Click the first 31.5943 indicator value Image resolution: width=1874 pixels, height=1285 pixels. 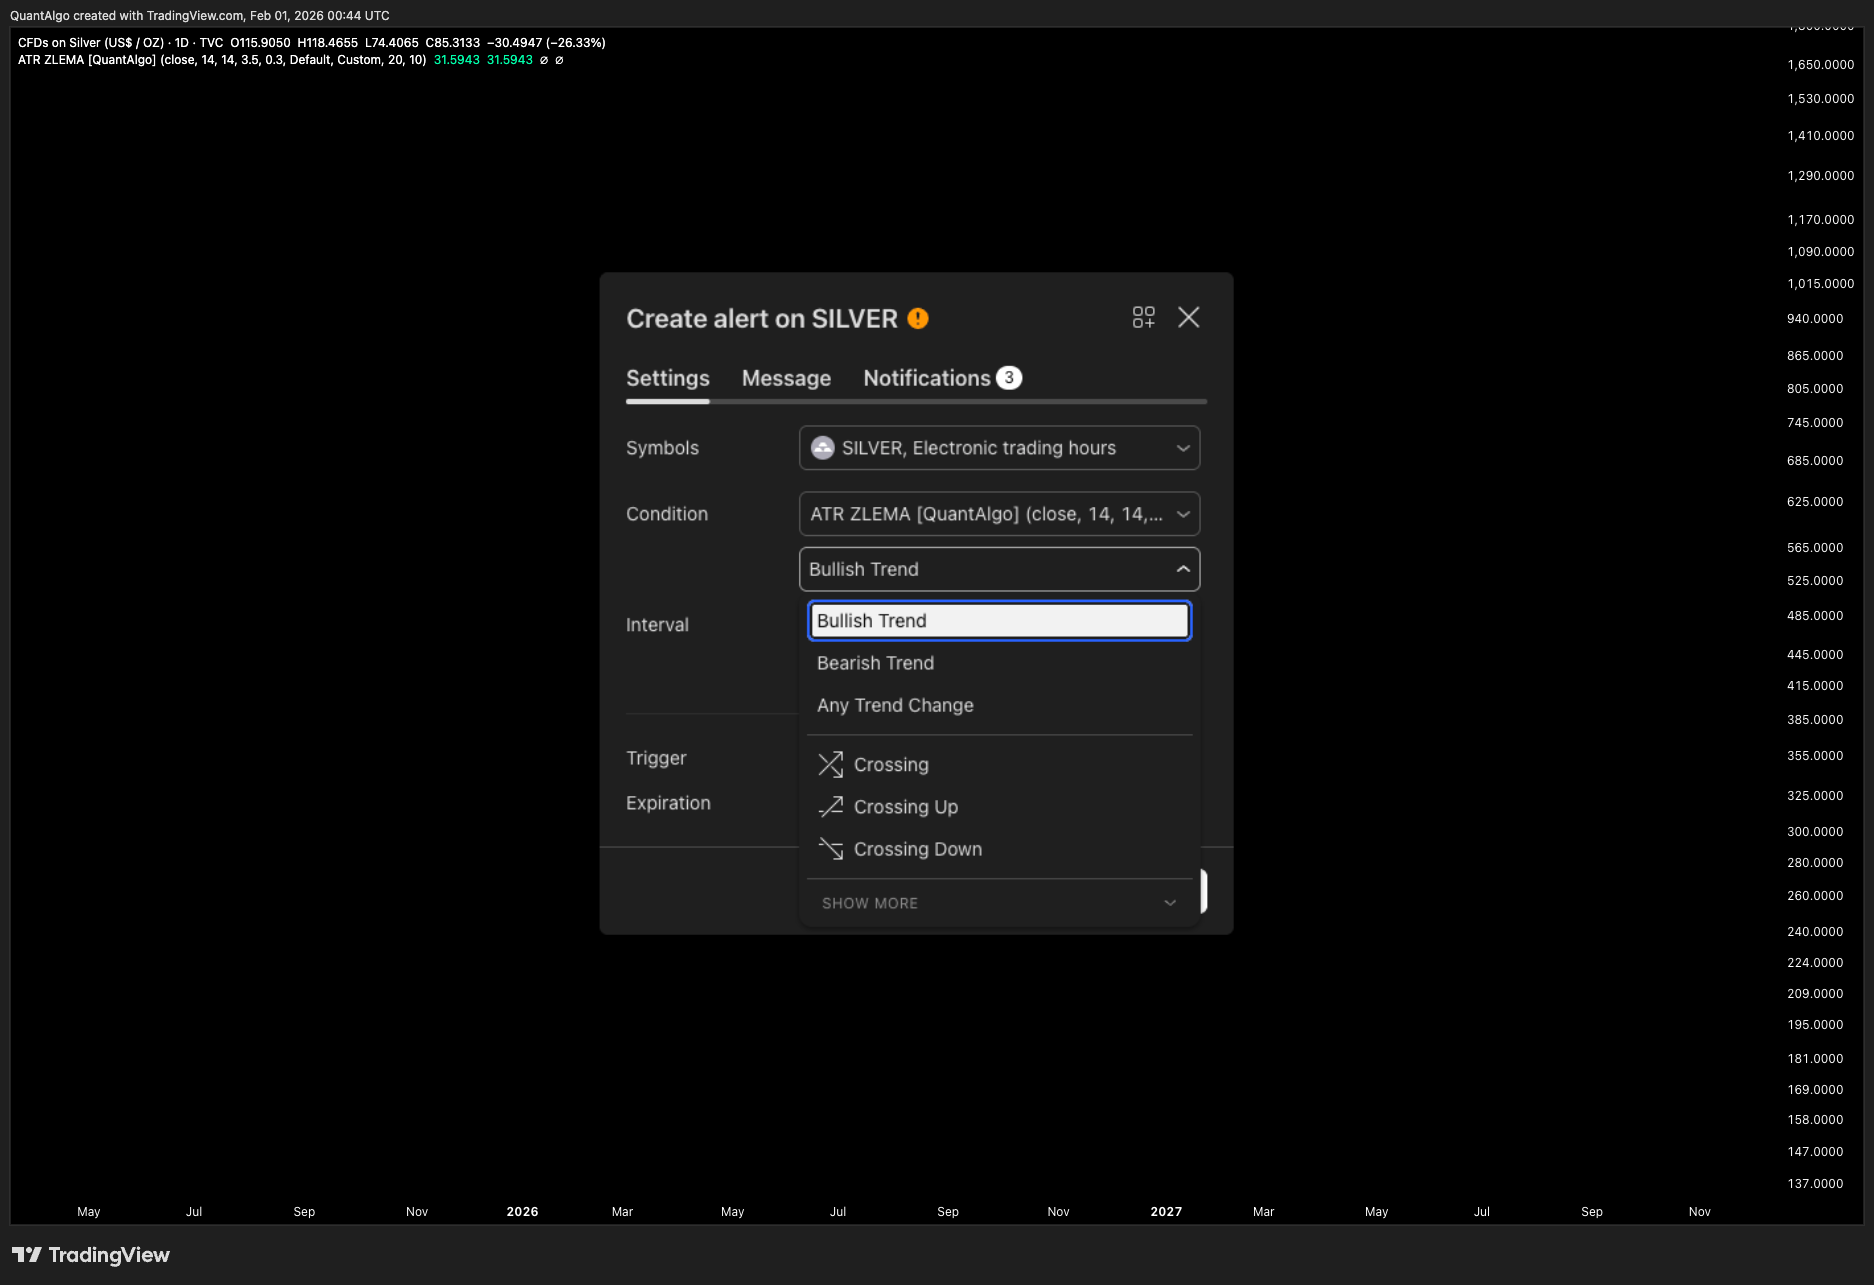point(457,60)
